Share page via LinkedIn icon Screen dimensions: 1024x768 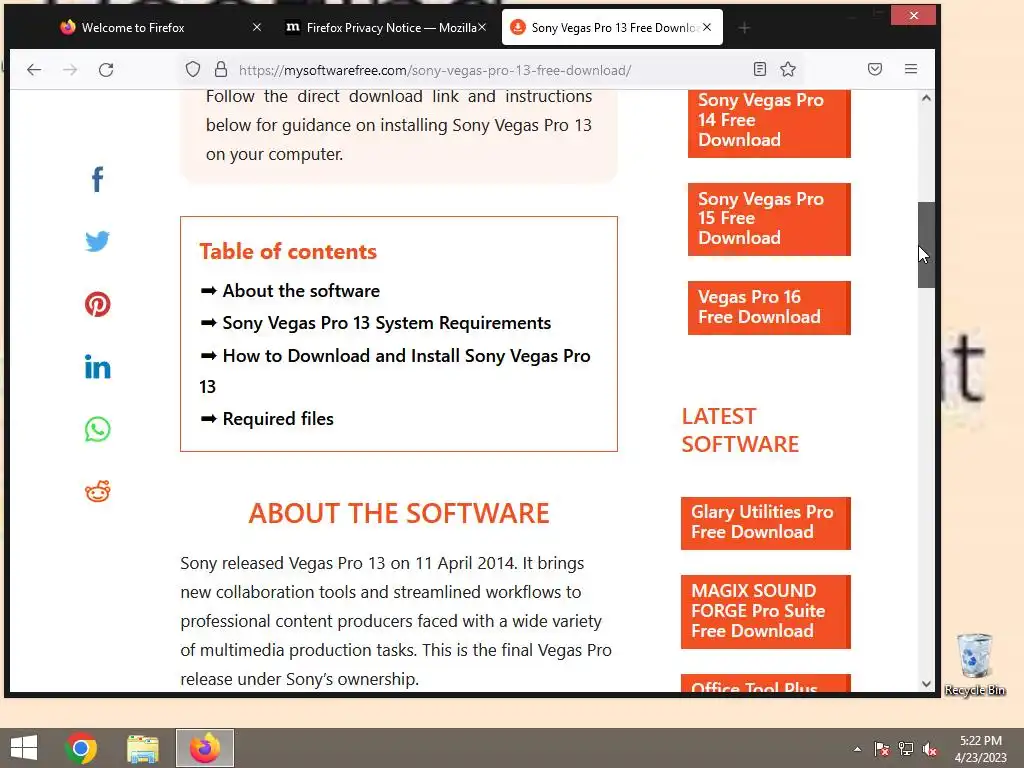[x=97, y=367]
